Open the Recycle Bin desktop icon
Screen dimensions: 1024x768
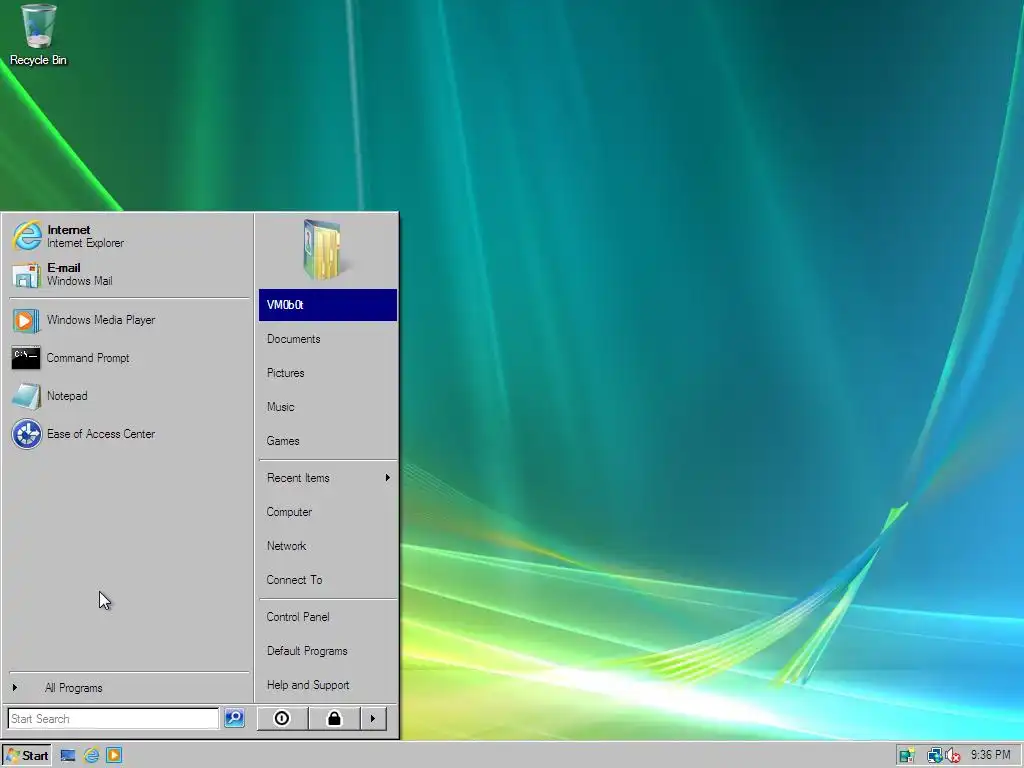pos(38,35)
